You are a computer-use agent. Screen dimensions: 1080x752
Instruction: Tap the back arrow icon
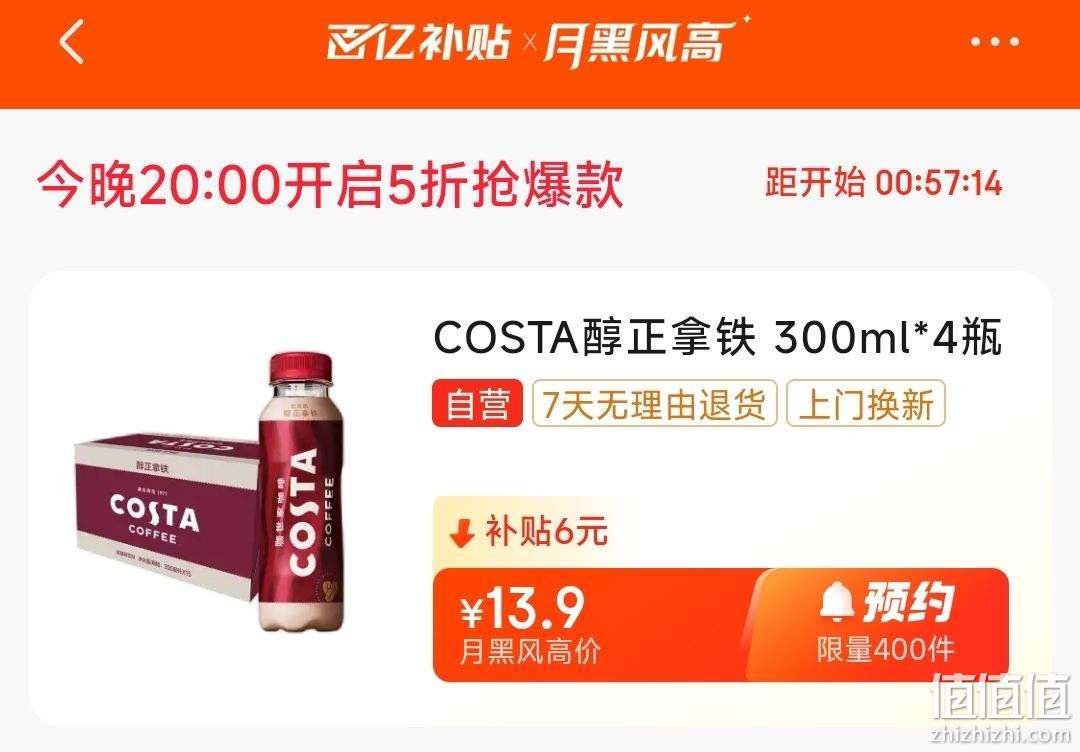(72, 42)
